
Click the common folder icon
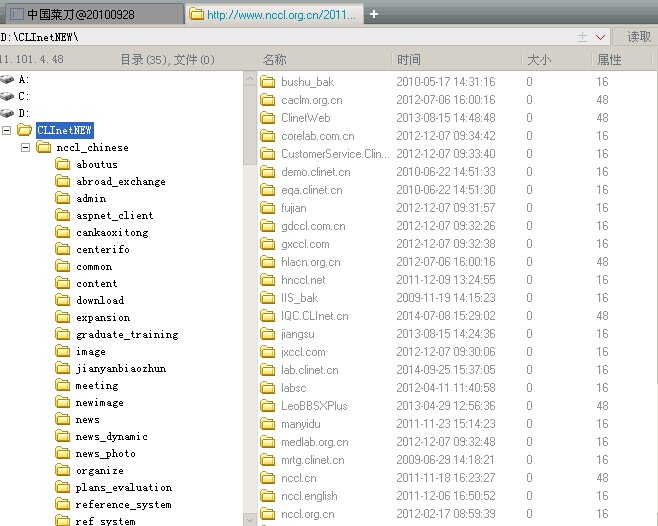pyautogui.click(x=63, y=267)
